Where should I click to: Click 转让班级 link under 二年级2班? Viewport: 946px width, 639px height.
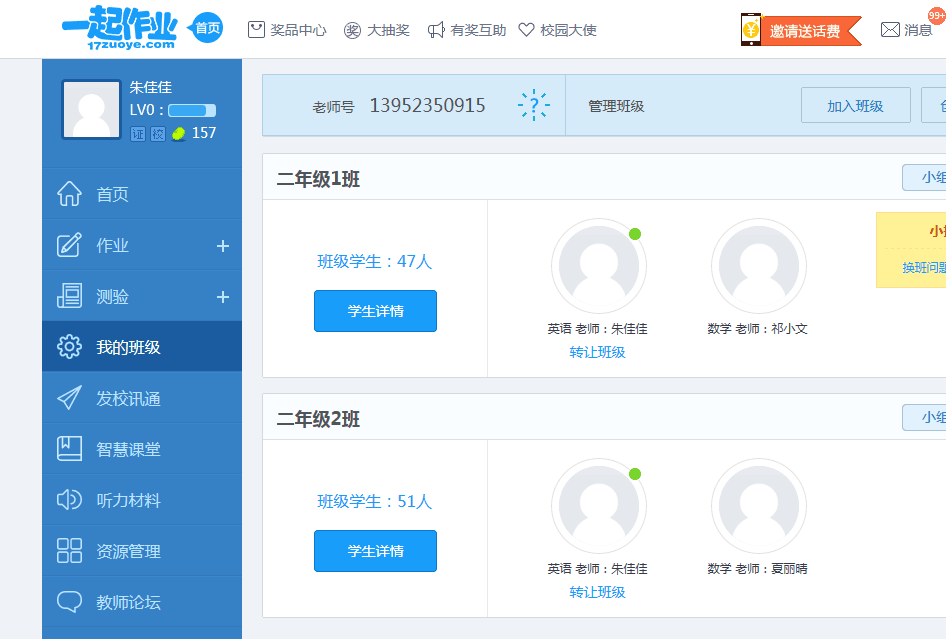[597, 592]
